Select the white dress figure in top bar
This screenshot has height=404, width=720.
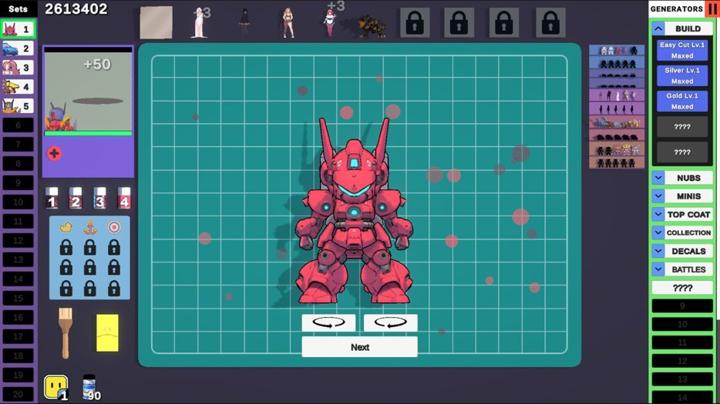(199, 22)
